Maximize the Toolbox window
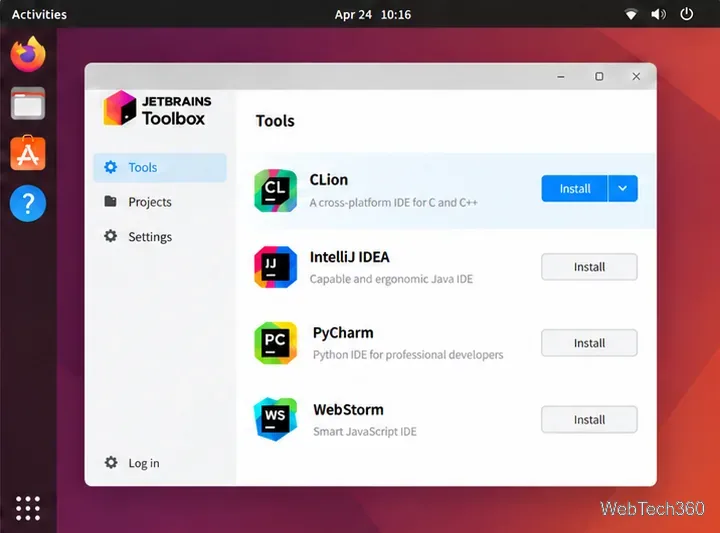 click(599, 77)
